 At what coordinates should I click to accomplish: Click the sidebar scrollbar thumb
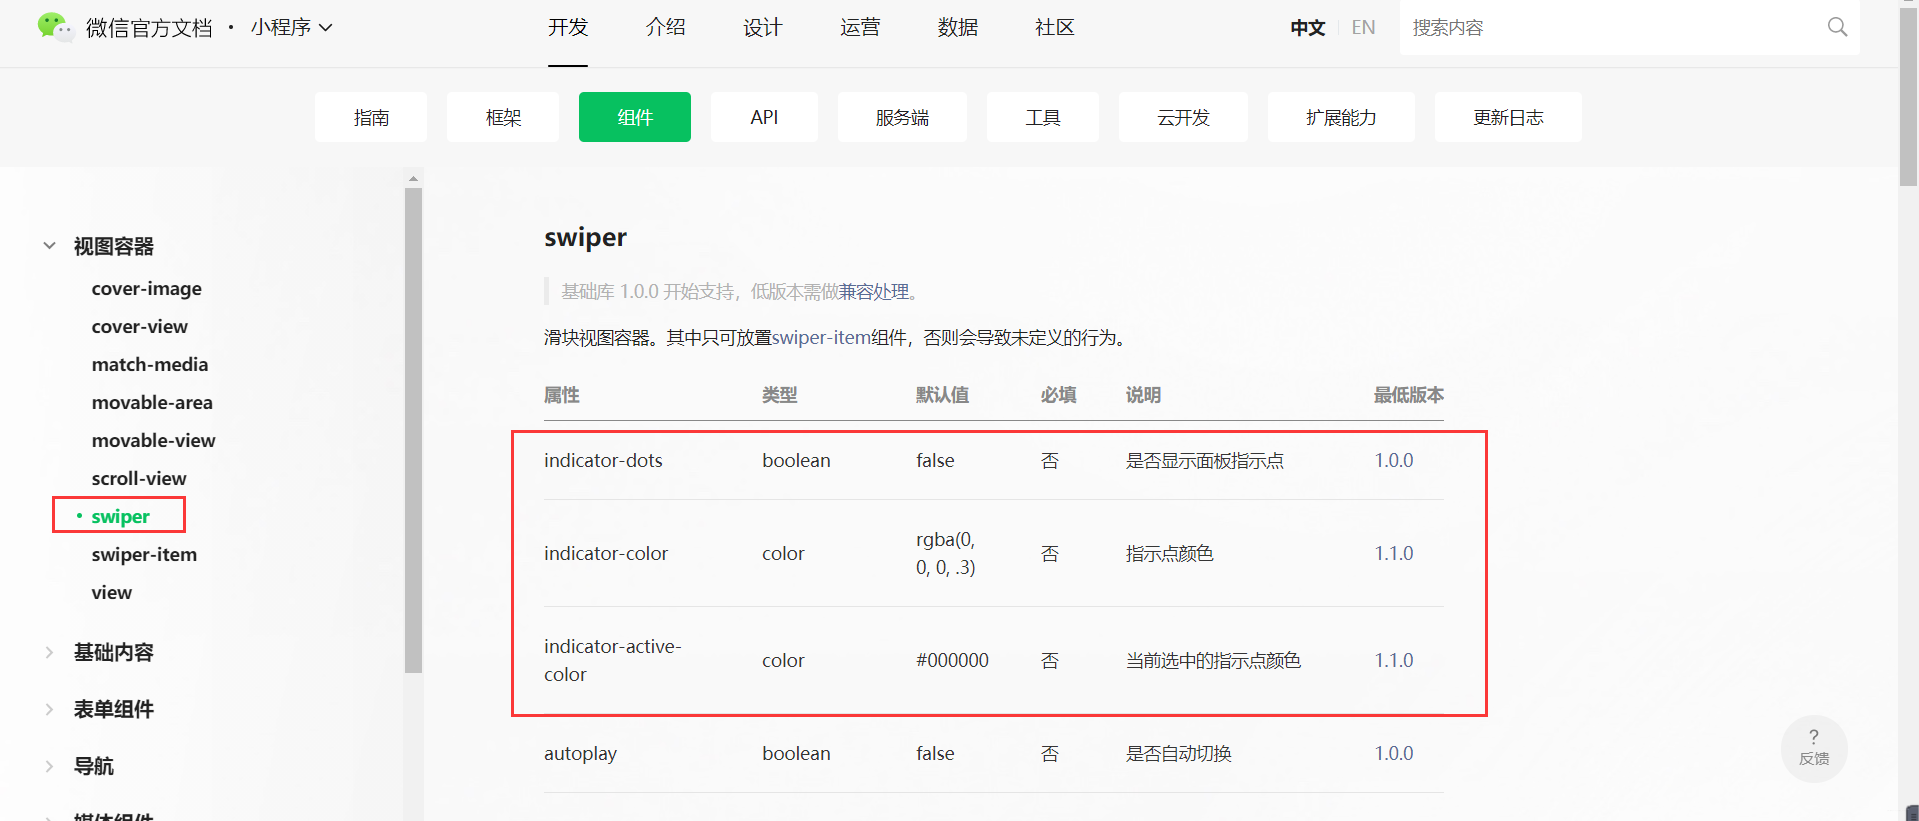413,430
